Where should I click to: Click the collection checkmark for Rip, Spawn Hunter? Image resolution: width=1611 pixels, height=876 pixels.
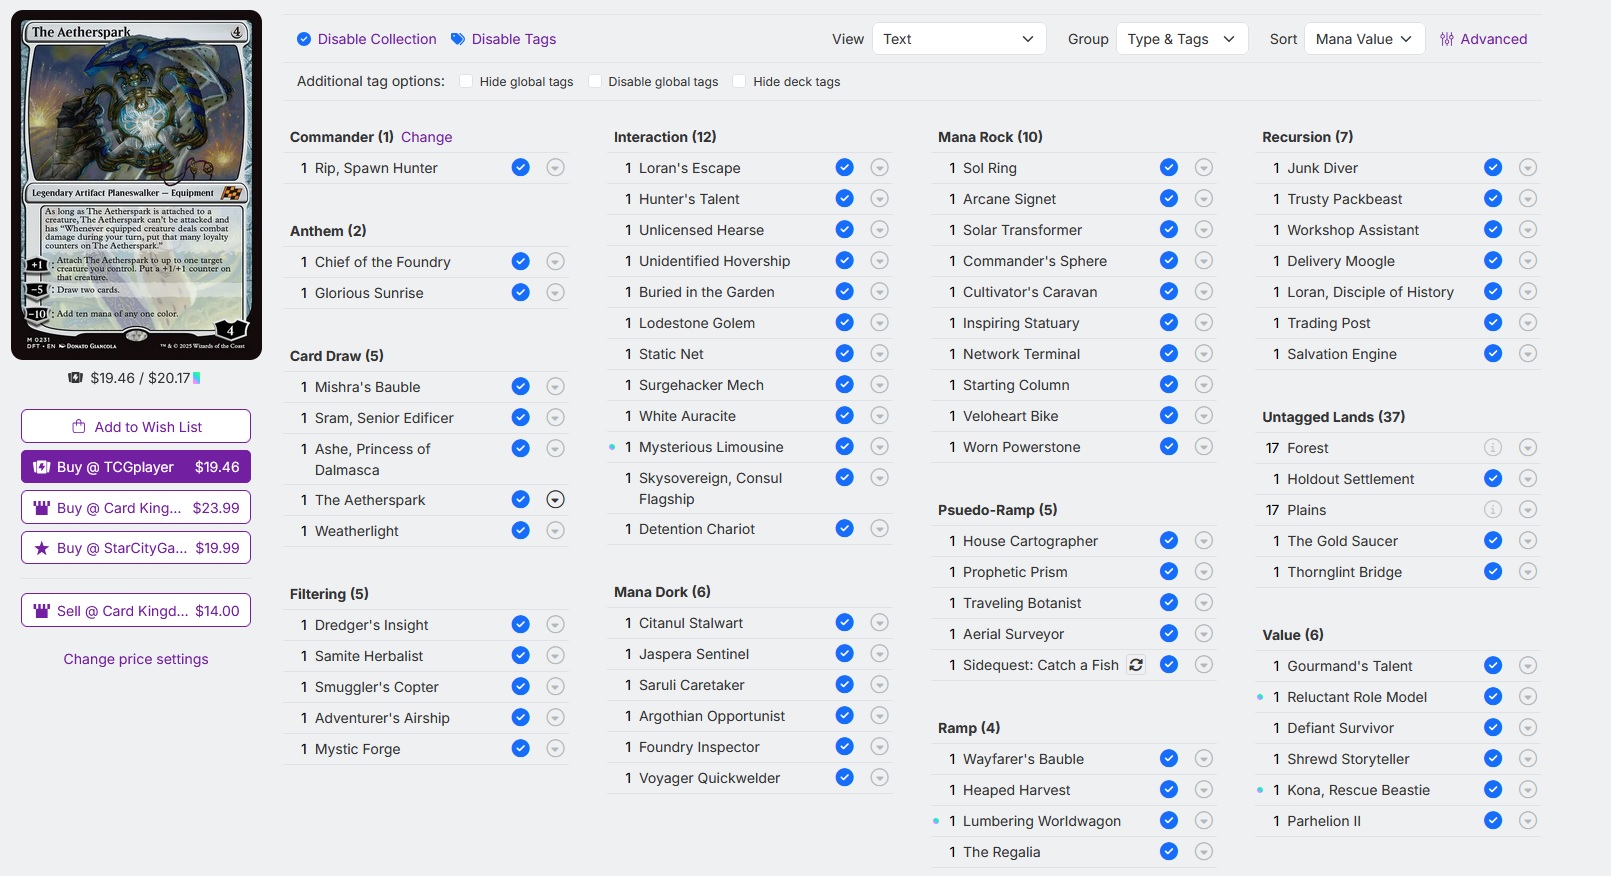[x=521, y=168]
